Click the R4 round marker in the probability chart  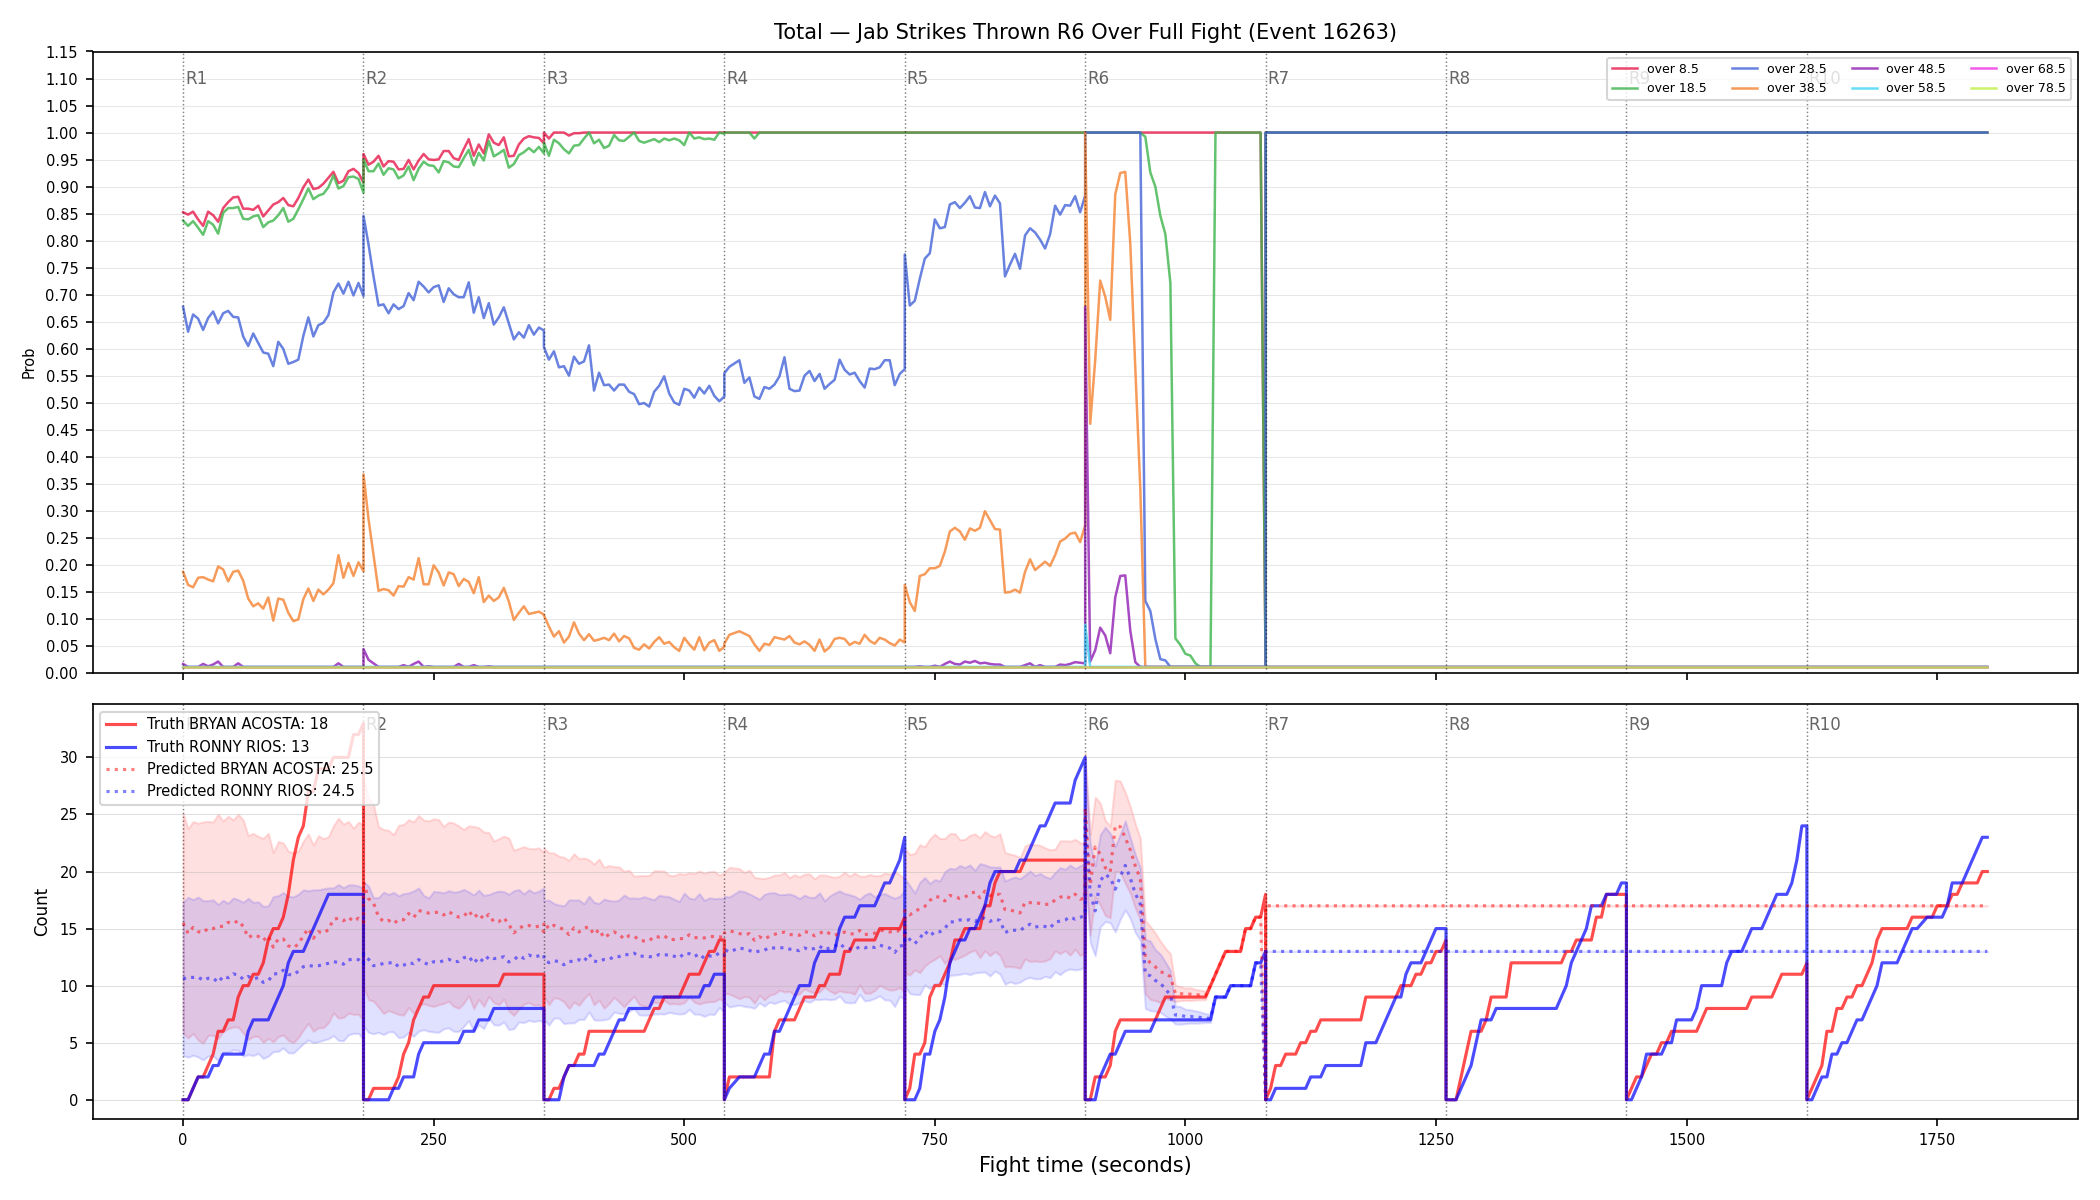pyautogui.click(x=737, y=78)
